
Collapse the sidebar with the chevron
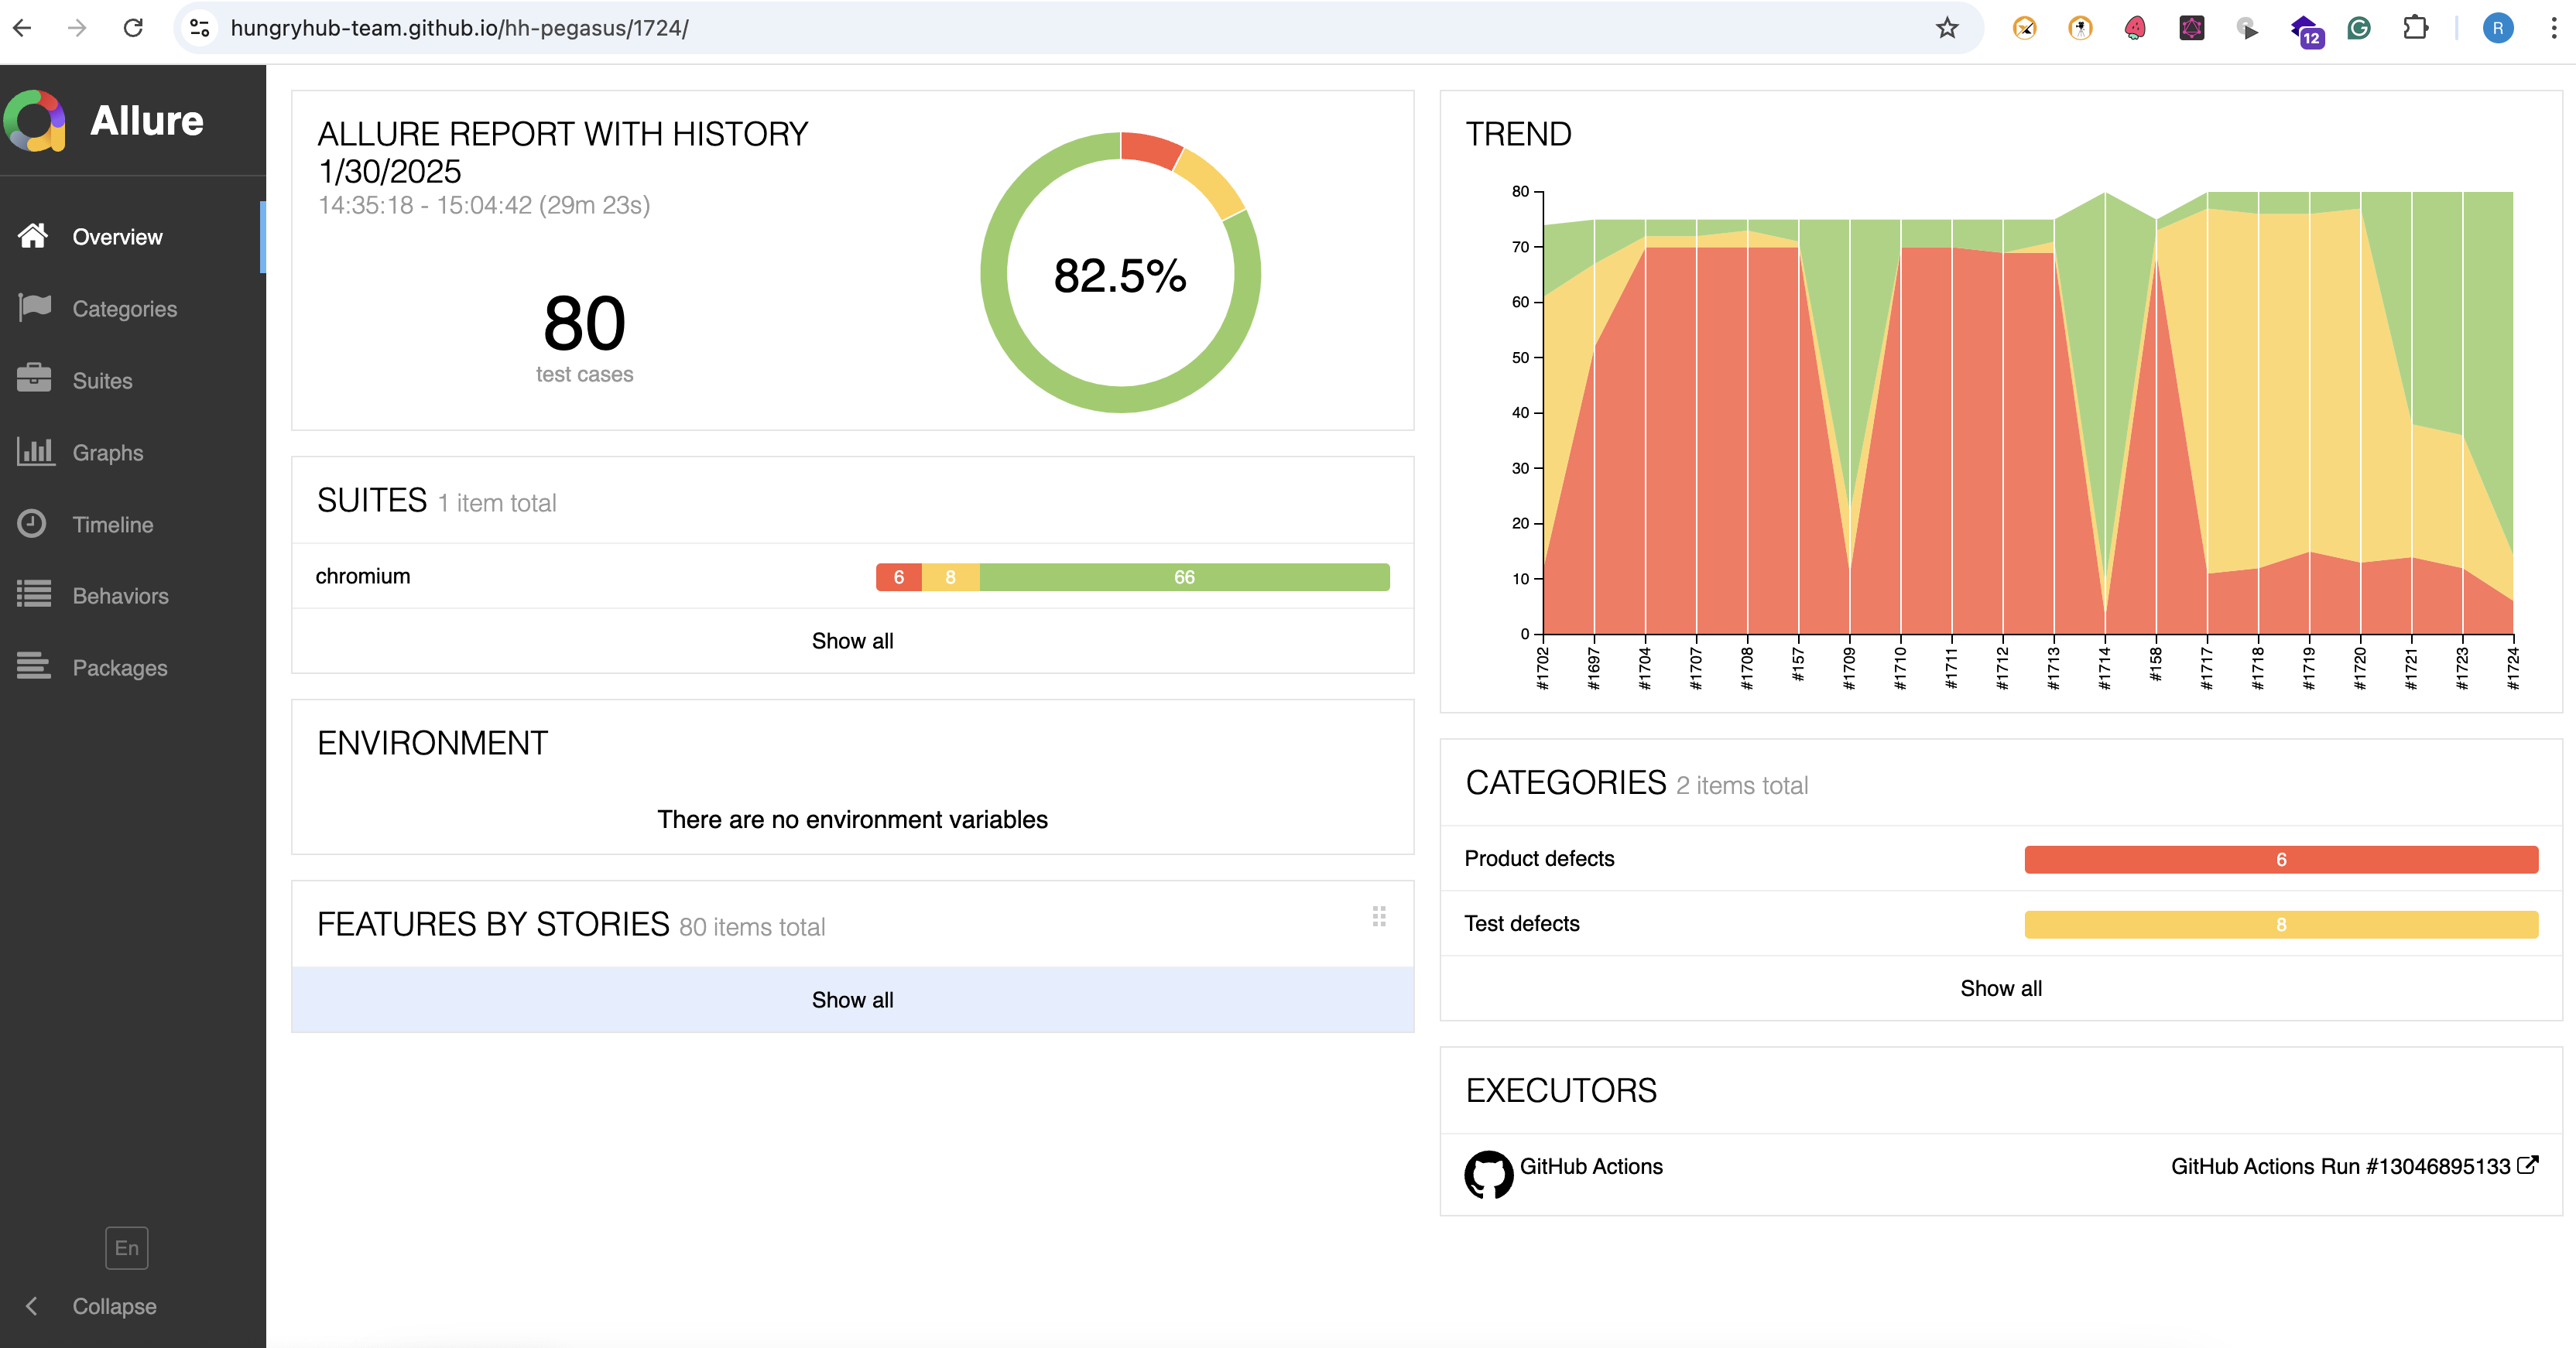(x=32, y=1306)
